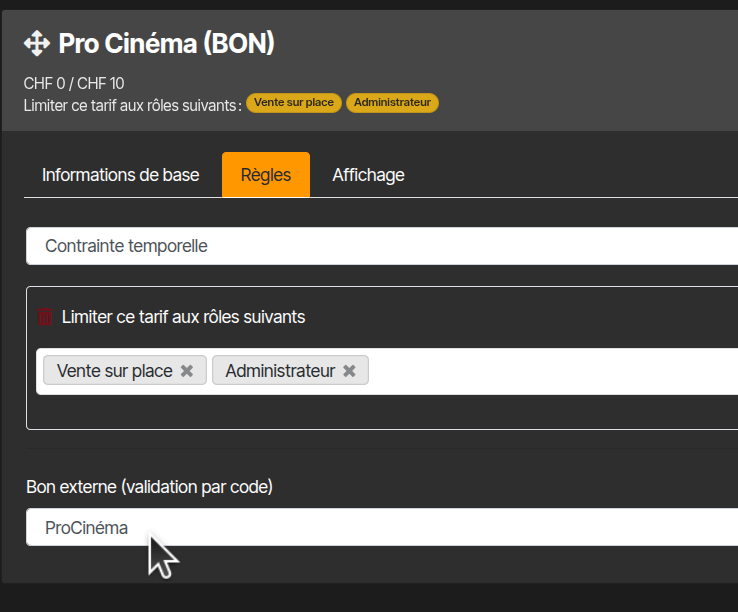Remove the Administrateur role tag

(349, 371)
